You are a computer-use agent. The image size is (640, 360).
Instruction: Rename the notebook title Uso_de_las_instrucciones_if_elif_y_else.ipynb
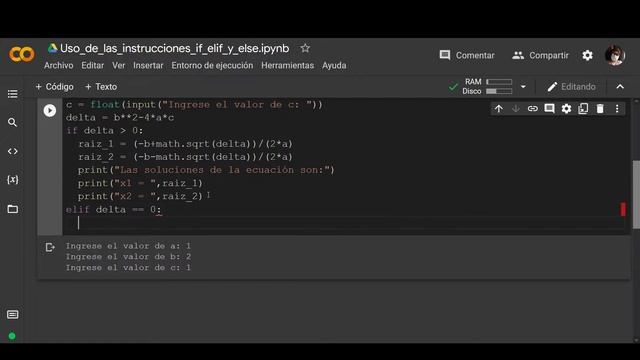(x=175, y=48)
